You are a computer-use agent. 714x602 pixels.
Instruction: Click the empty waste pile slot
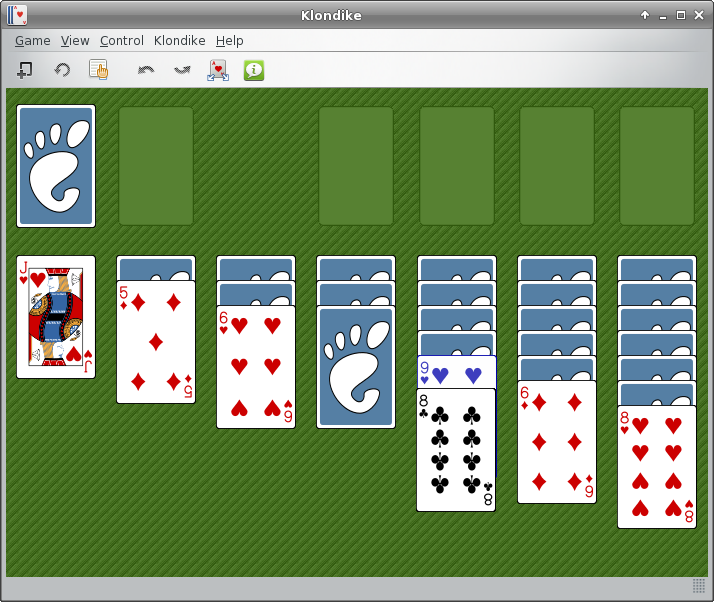click(x=156, y=166)
